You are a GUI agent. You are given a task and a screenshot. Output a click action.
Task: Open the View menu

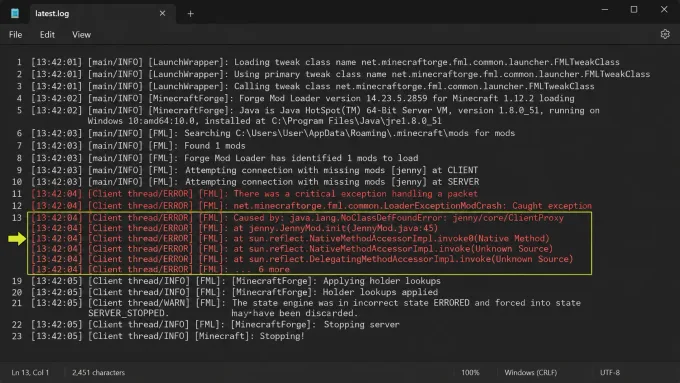point(82,35)
